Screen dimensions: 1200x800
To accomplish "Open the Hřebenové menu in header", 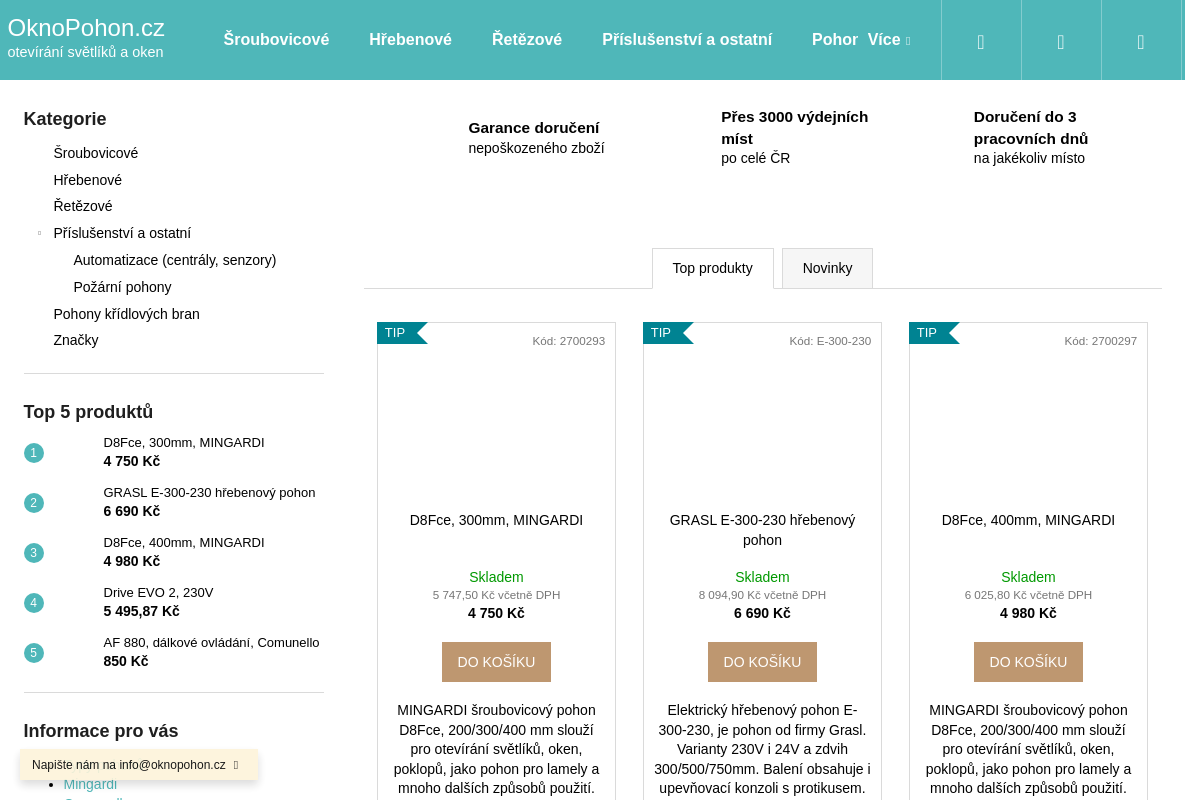I will [x=410, y=40].
